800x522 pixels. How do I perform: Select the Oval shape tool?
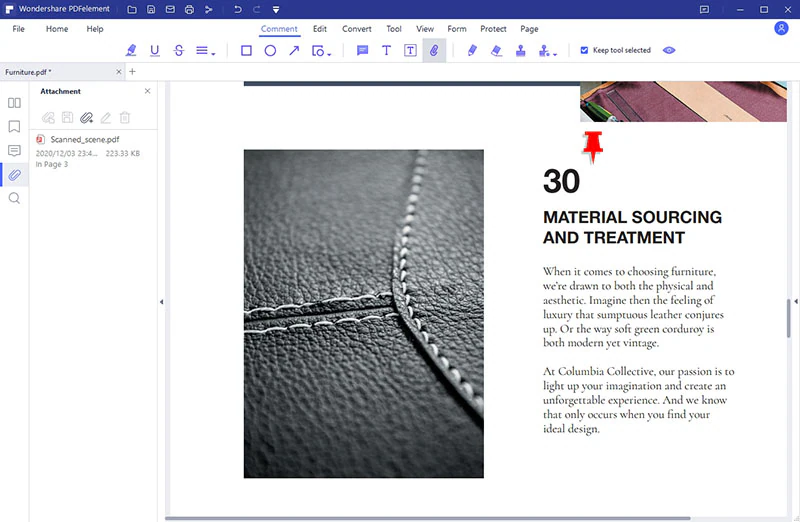click(270, 50)
